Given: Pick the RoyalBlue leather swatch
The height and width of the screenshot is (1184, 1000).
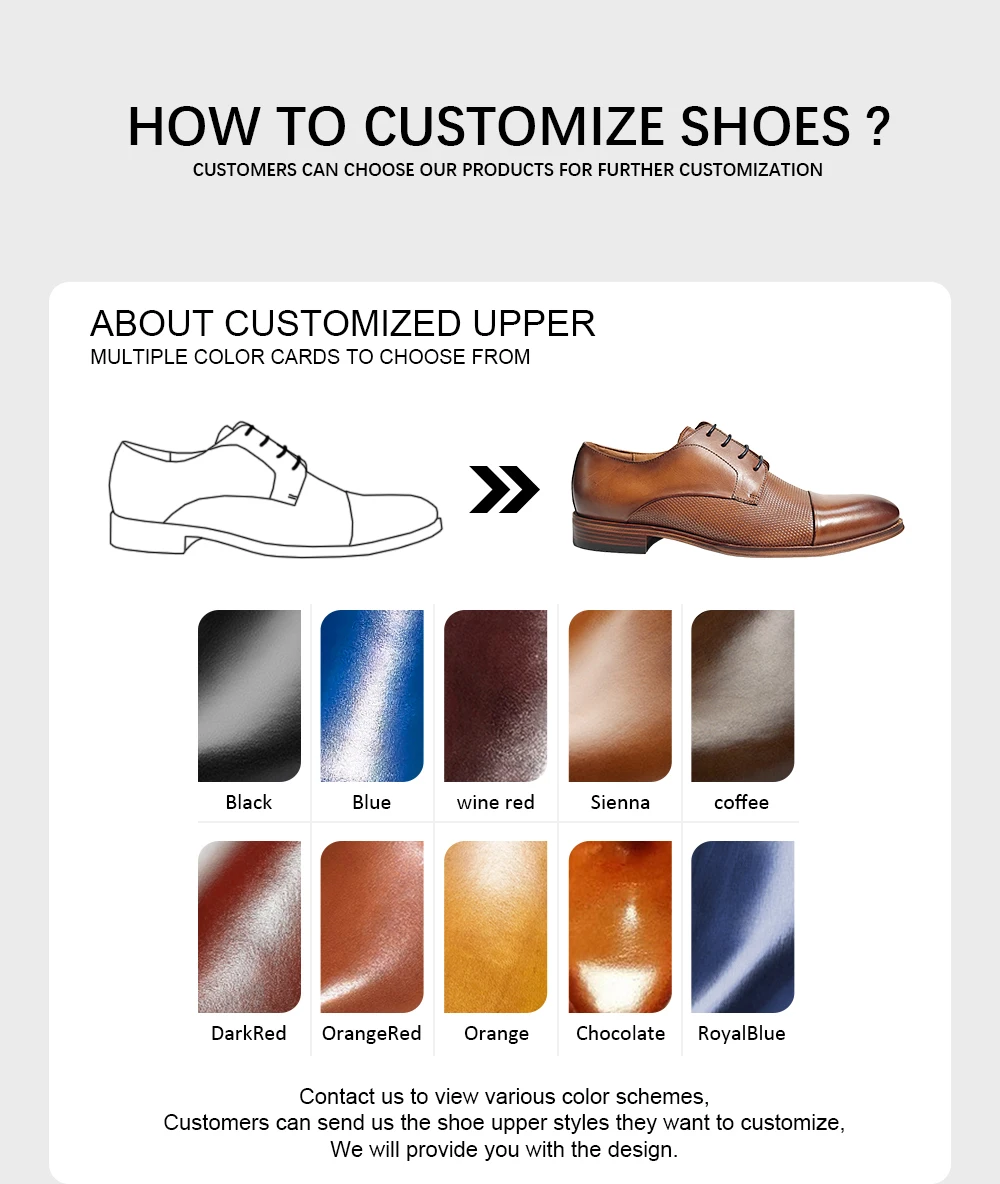Looking at the screenshot, I should pyautogui.click(x=742, y=927).
